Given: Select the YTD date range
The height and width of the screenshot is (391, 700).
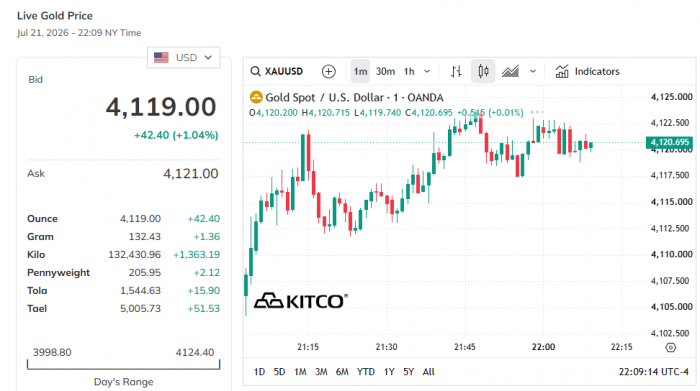Looking at the screenshot, I should pos(366,372).
